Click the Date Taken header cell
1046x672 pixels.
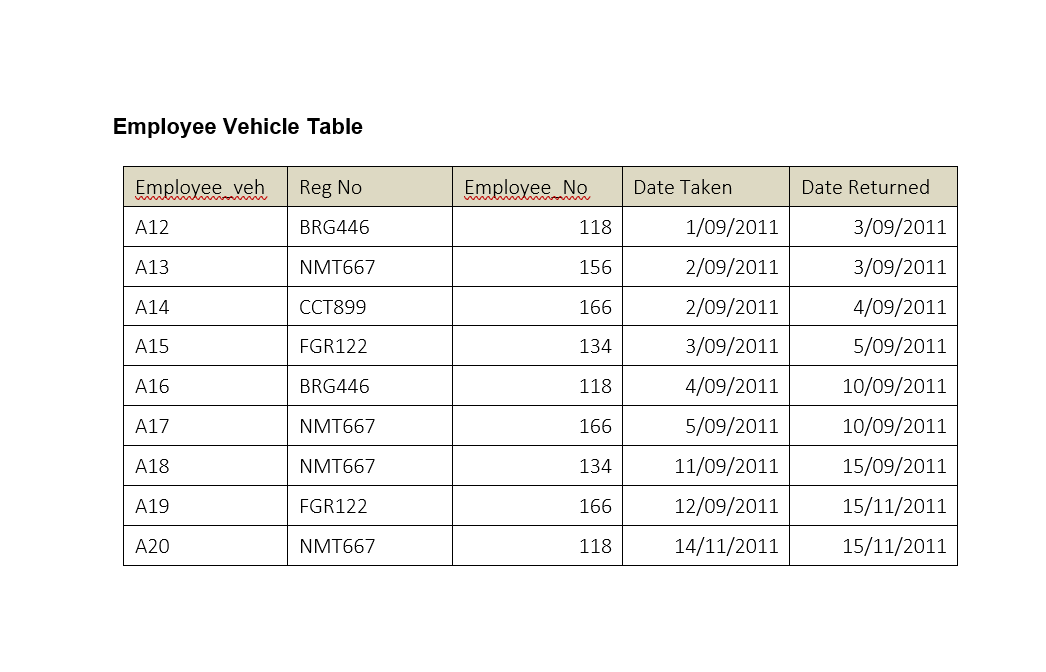pyautogui.click(x=706, y=187)
